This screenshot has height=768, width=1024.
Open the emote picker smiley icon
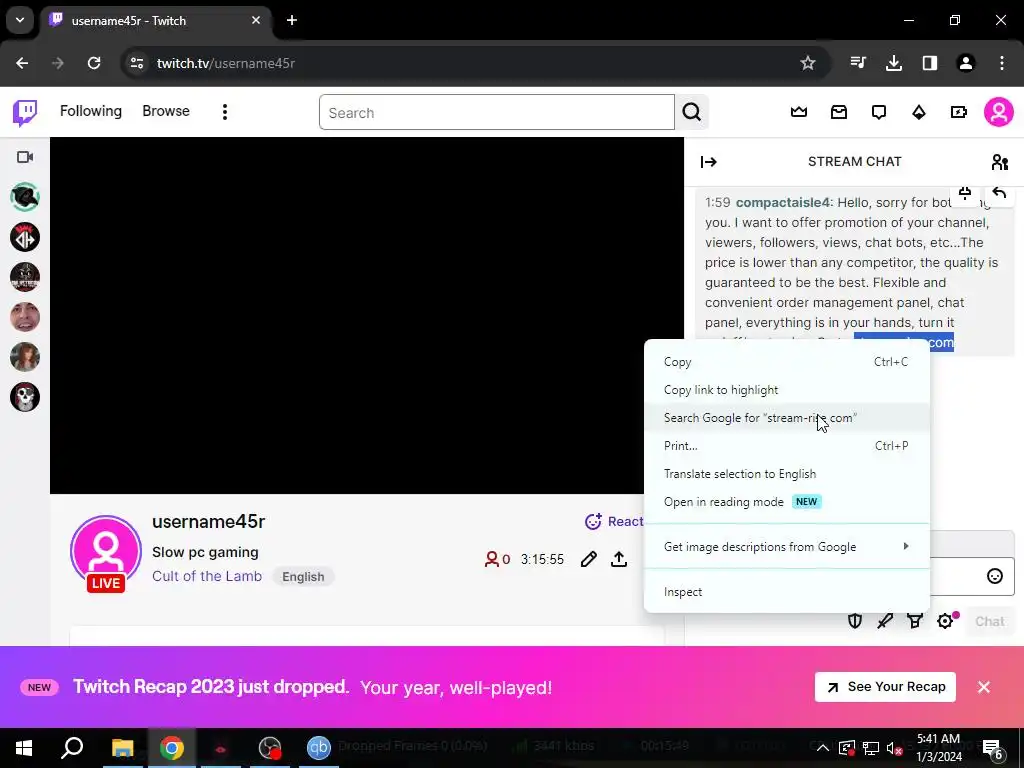click(x=995, y=576)
